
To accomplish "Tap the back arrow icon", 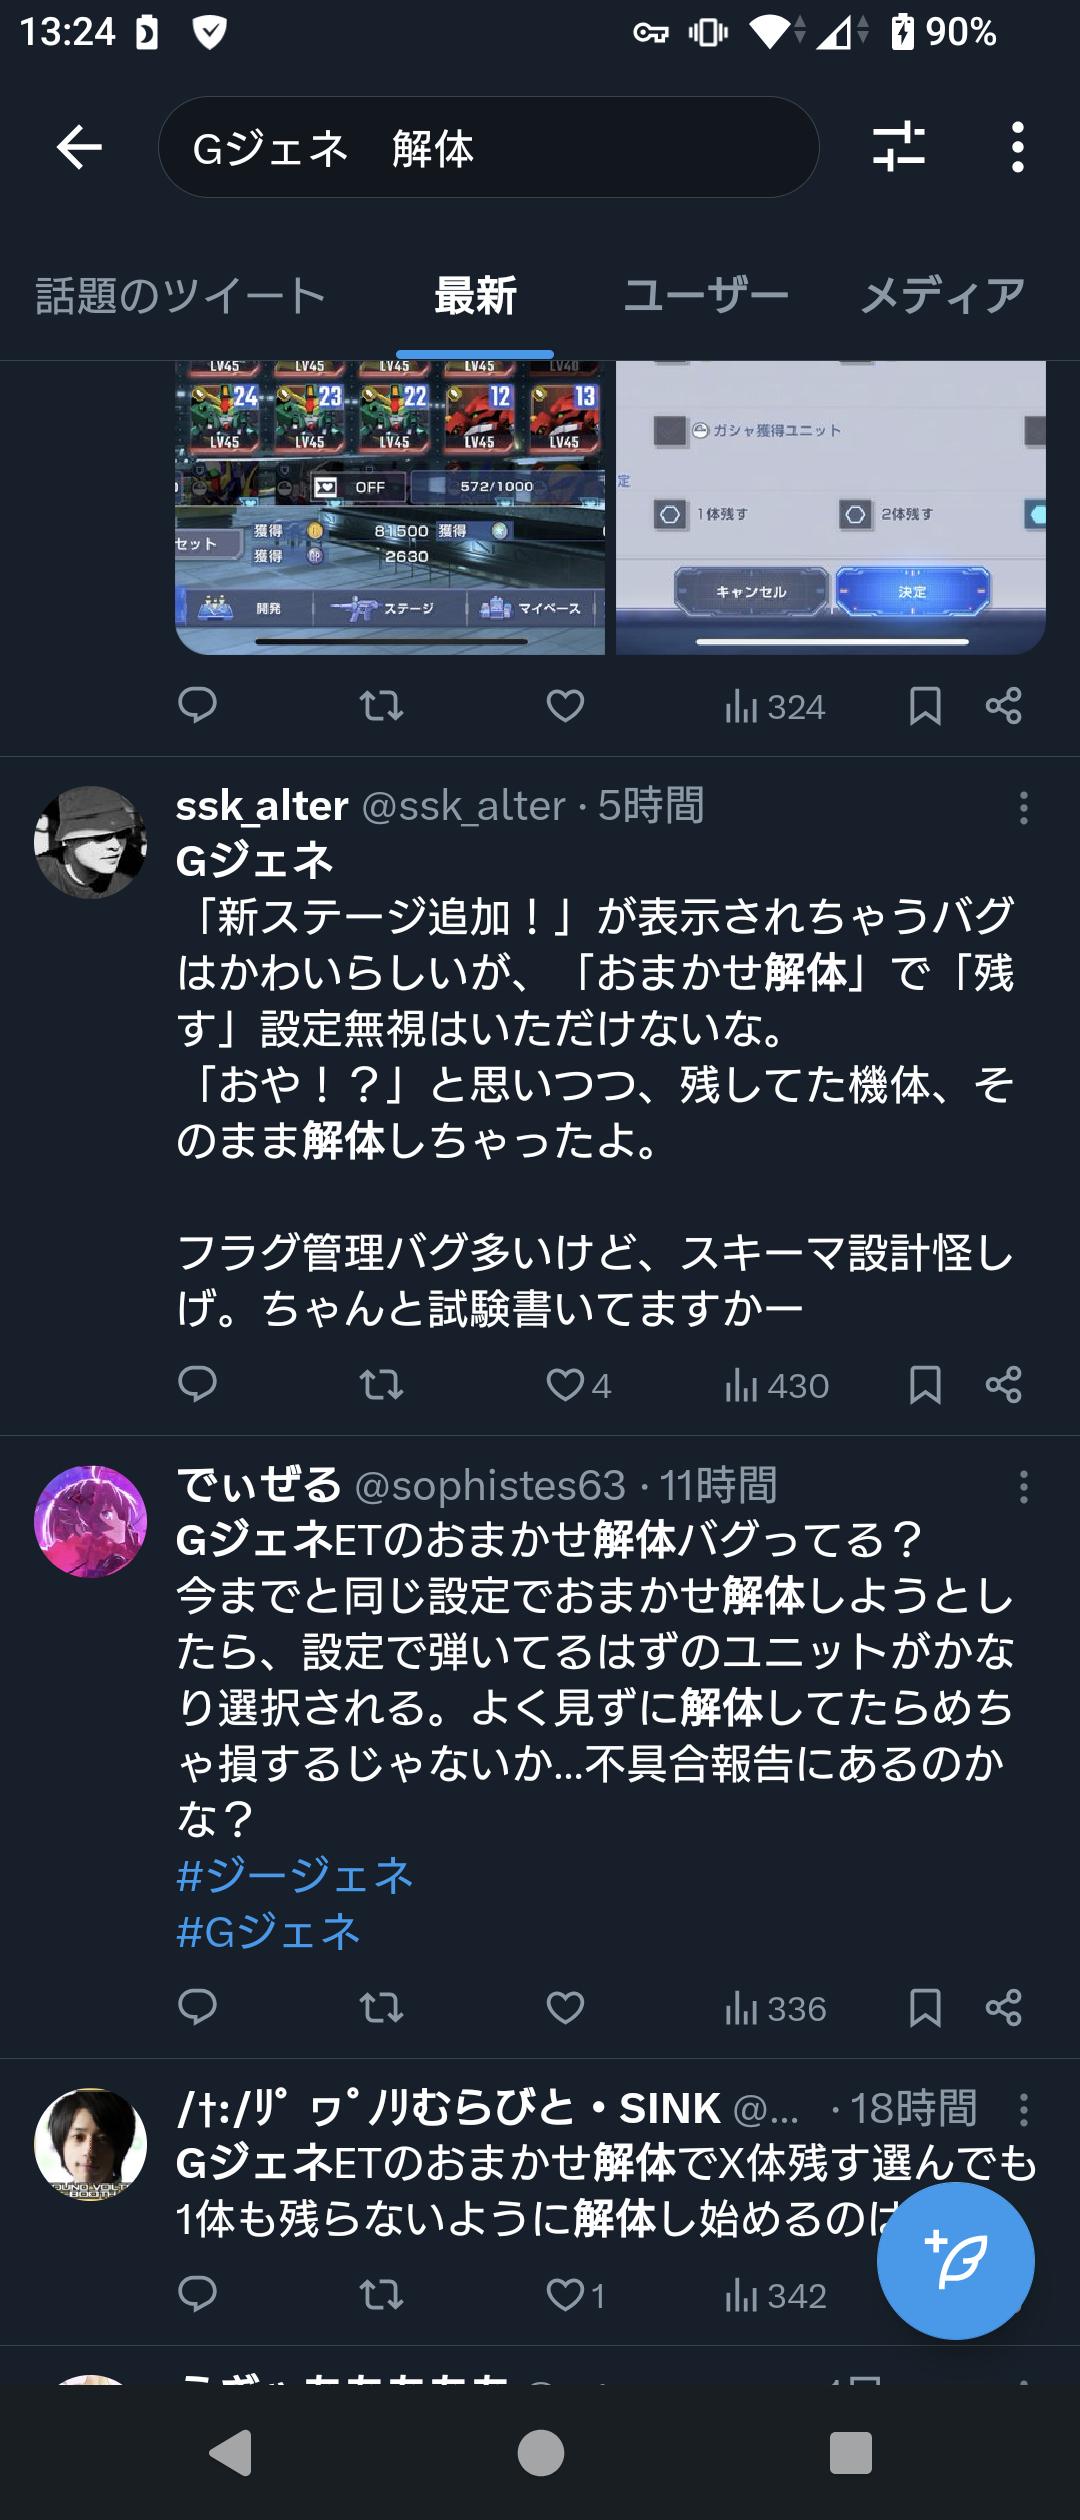I will [79, 148].
